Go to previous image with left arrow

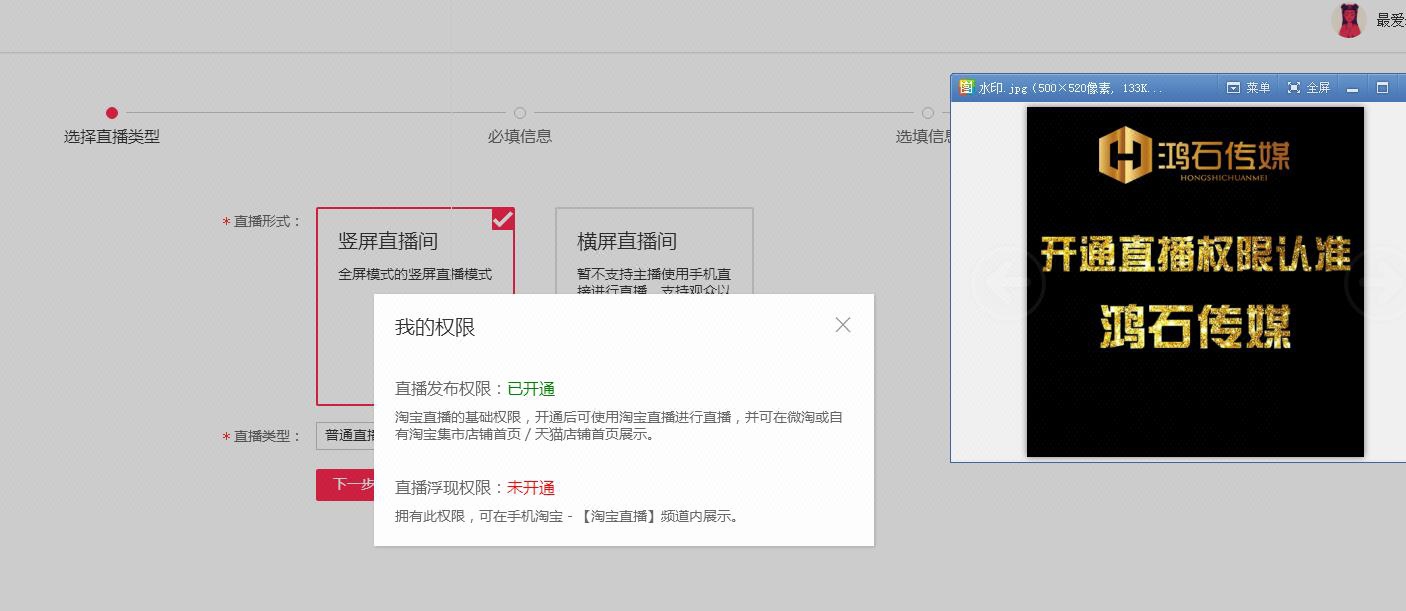pos(1008,283)
